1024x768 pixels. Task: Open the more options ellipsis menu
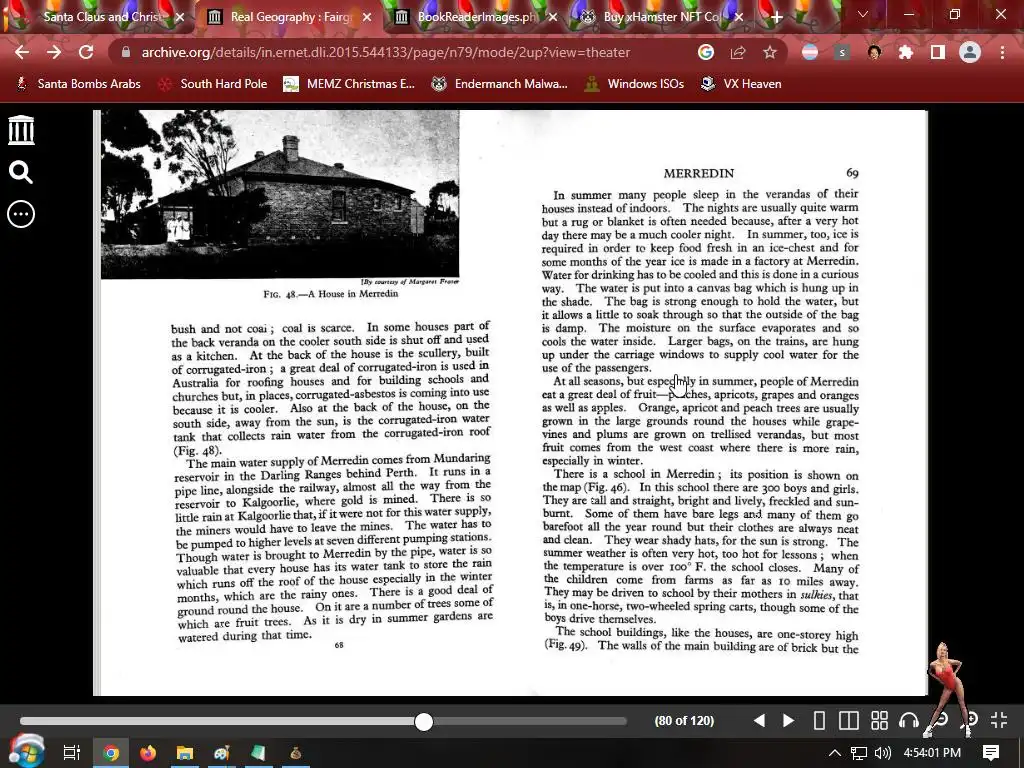pos(21,214)
